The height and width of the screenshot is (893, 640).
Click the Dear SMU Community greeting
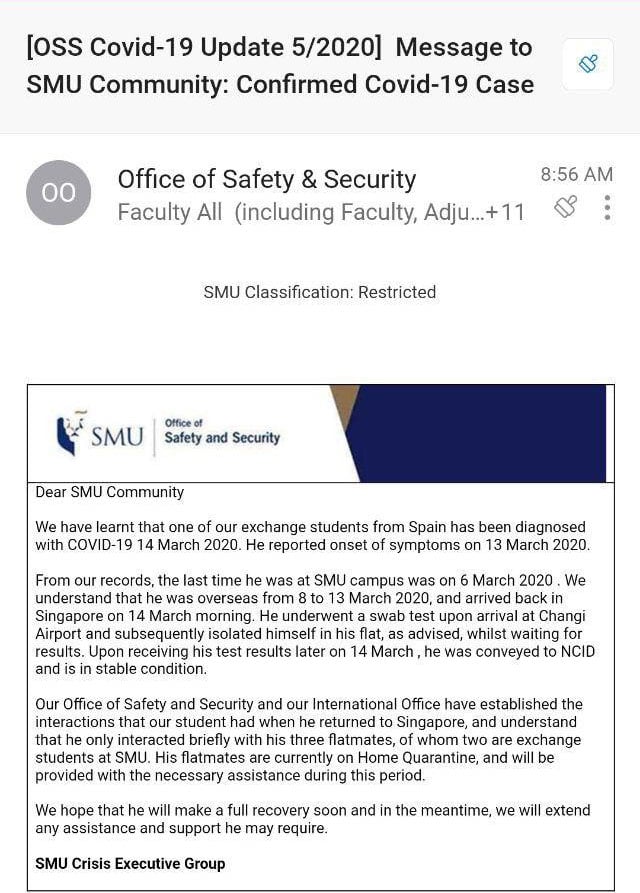pyautogui.click(x=110, y=492)
